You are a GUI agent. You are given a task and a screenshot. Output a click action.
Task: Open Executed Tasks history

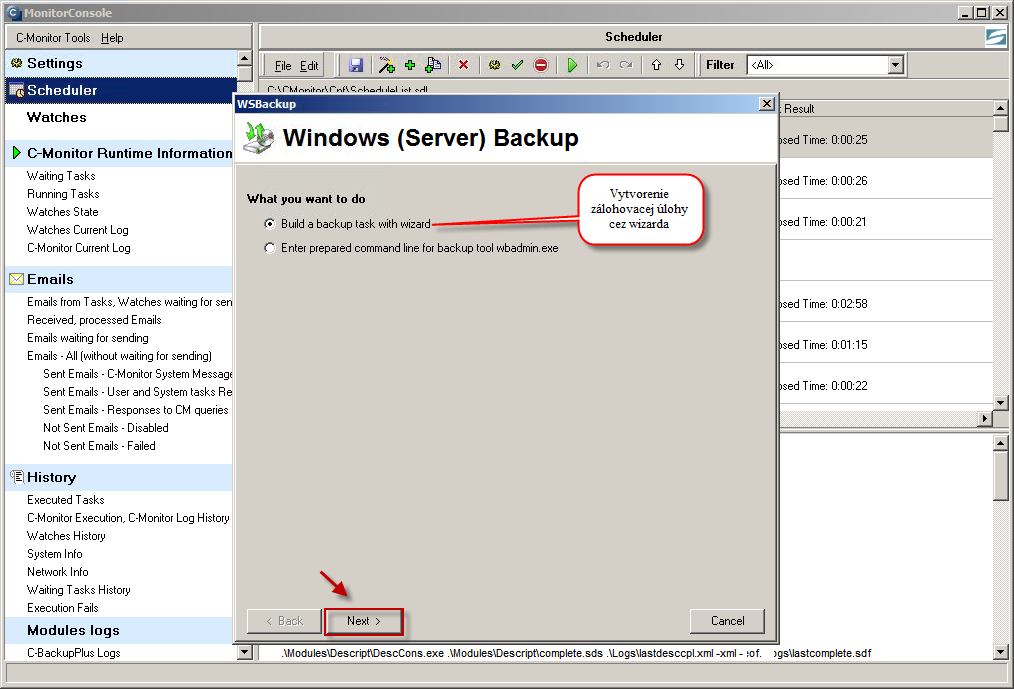coord(65,500)
